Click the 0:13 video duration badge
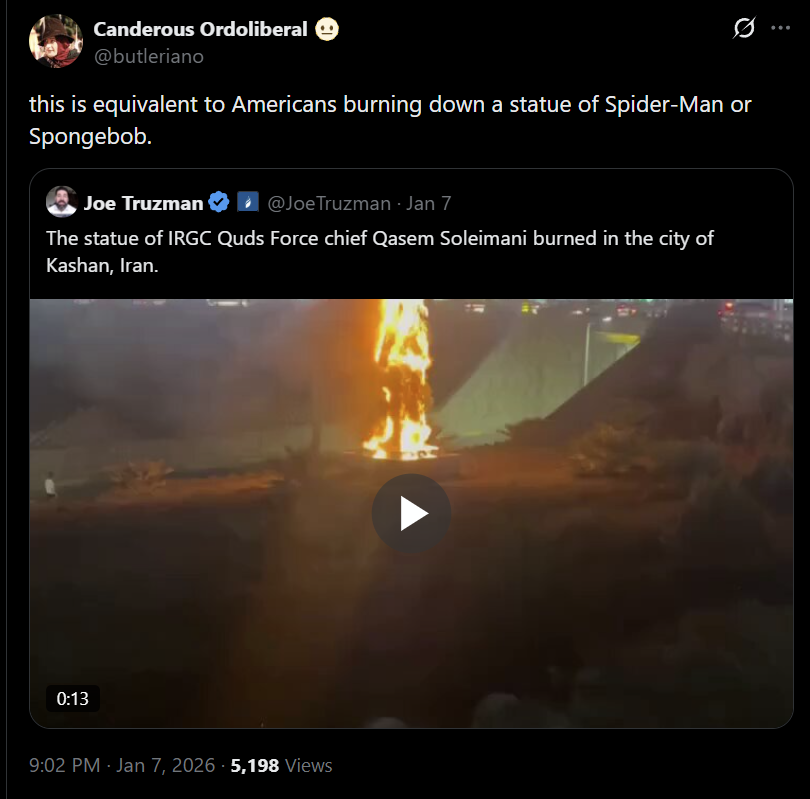 pos(74,698)
